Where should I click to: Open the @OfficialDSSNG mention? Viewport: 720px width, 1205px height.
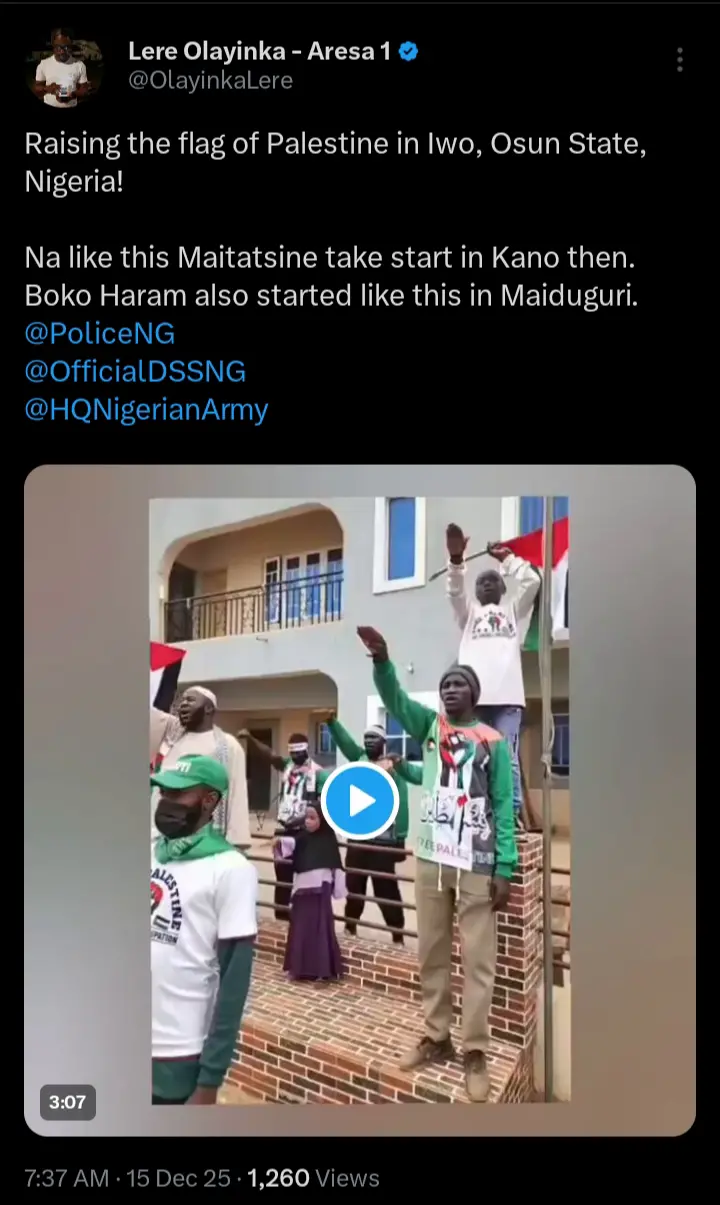[x=135, y=372]
